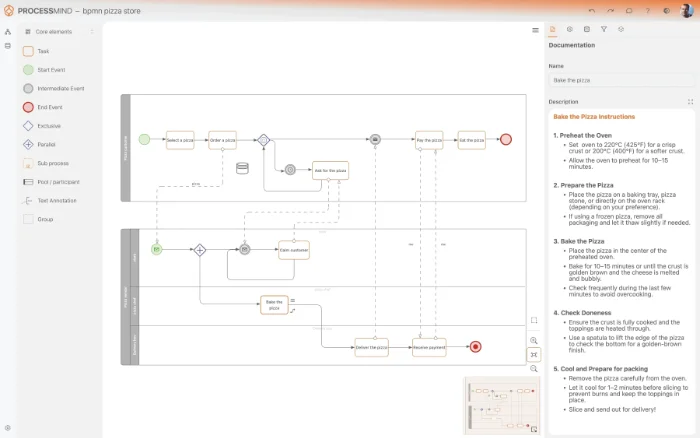Open the filter tab in right panel
The width and height of the screenshot is (700, 438).
click(604, 30)
